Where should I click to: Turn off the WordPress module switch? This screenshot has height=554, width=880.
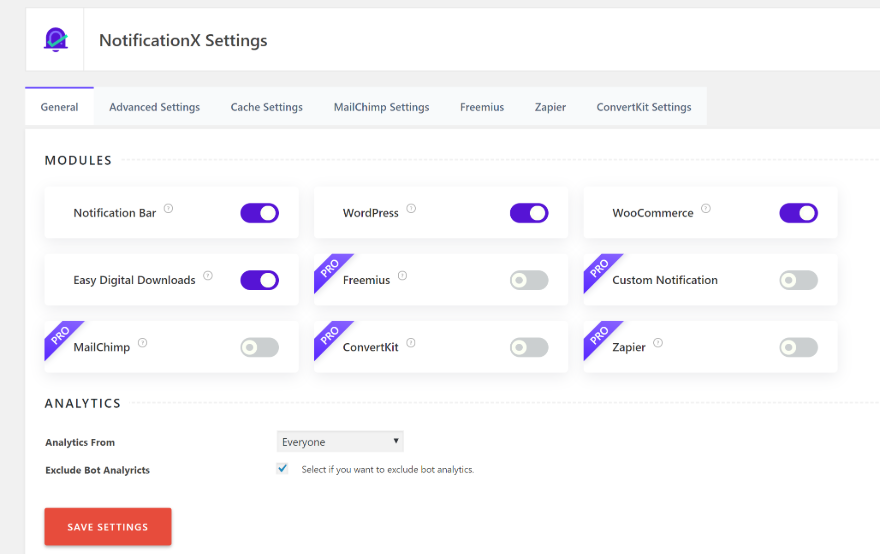pos(529,213)
